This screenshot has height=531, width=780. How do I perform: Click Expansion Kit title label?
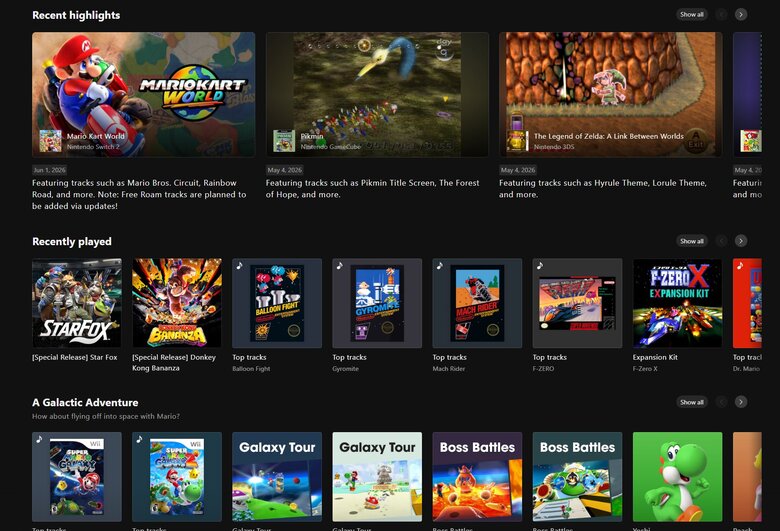click(655, 357)
